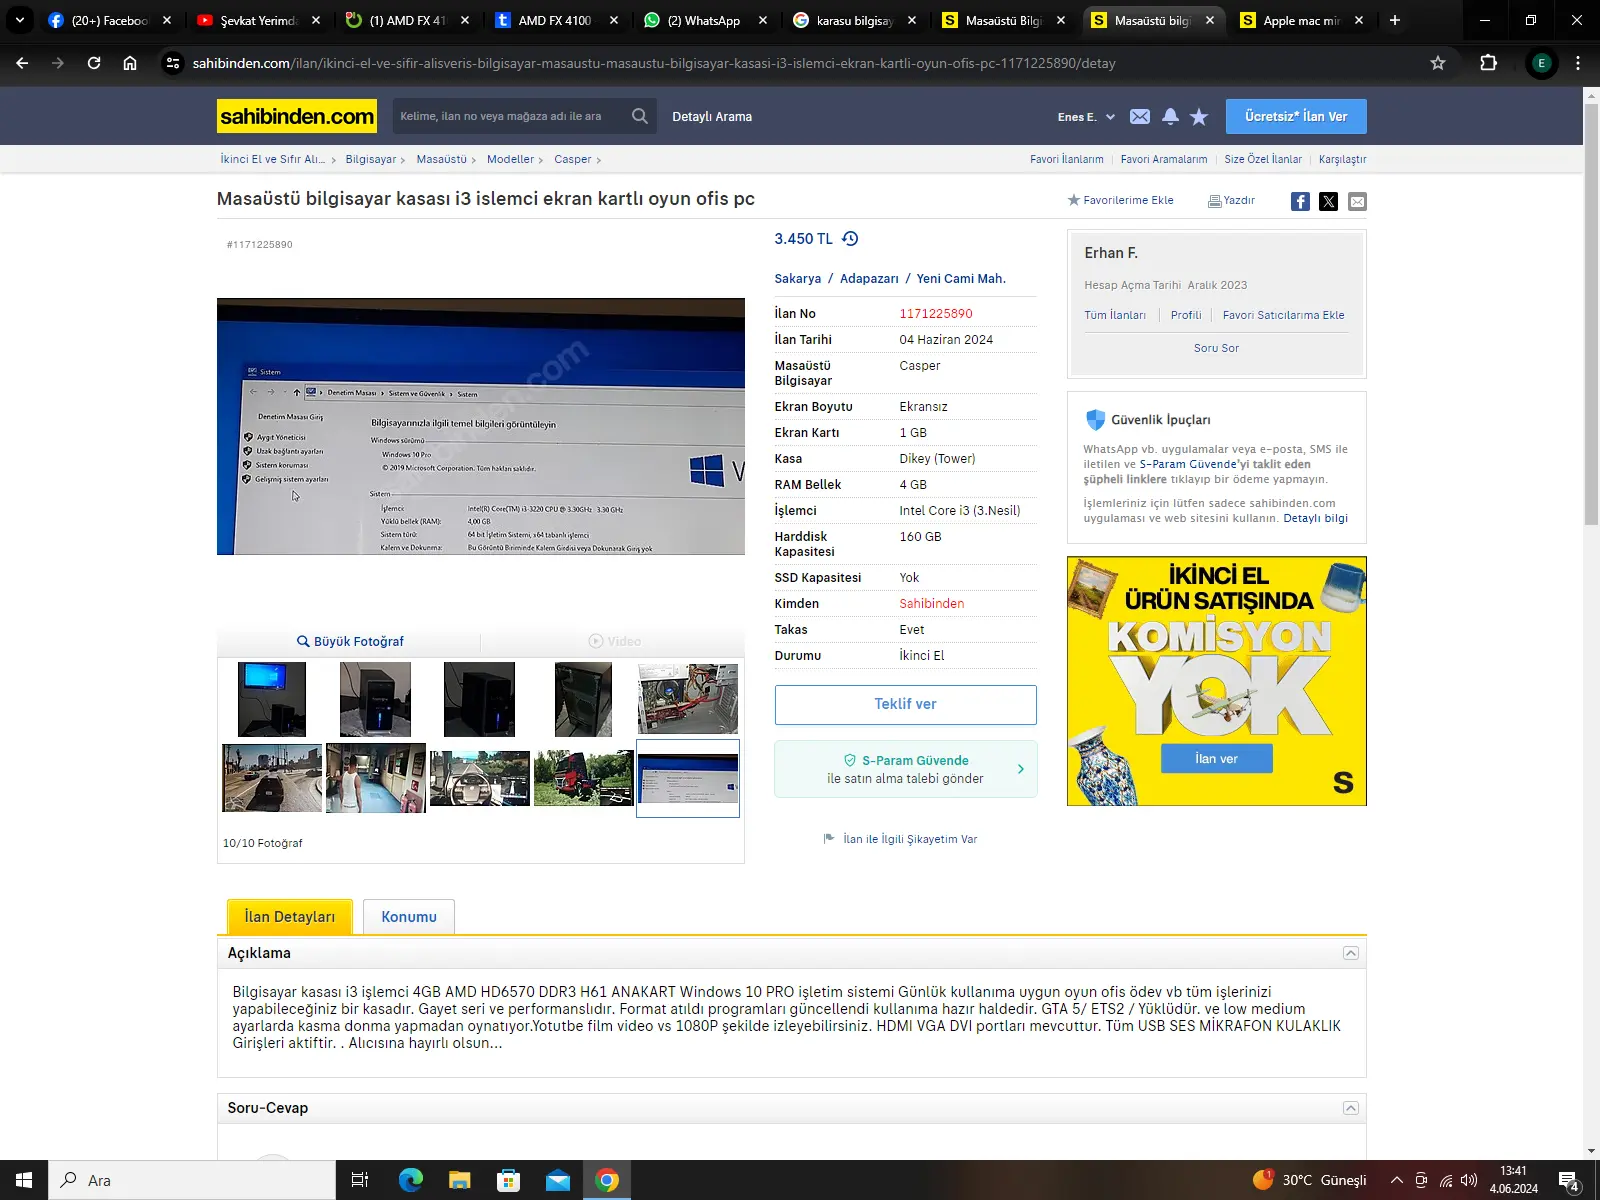Open Microsoft Edge from the taskbar

411,1180
